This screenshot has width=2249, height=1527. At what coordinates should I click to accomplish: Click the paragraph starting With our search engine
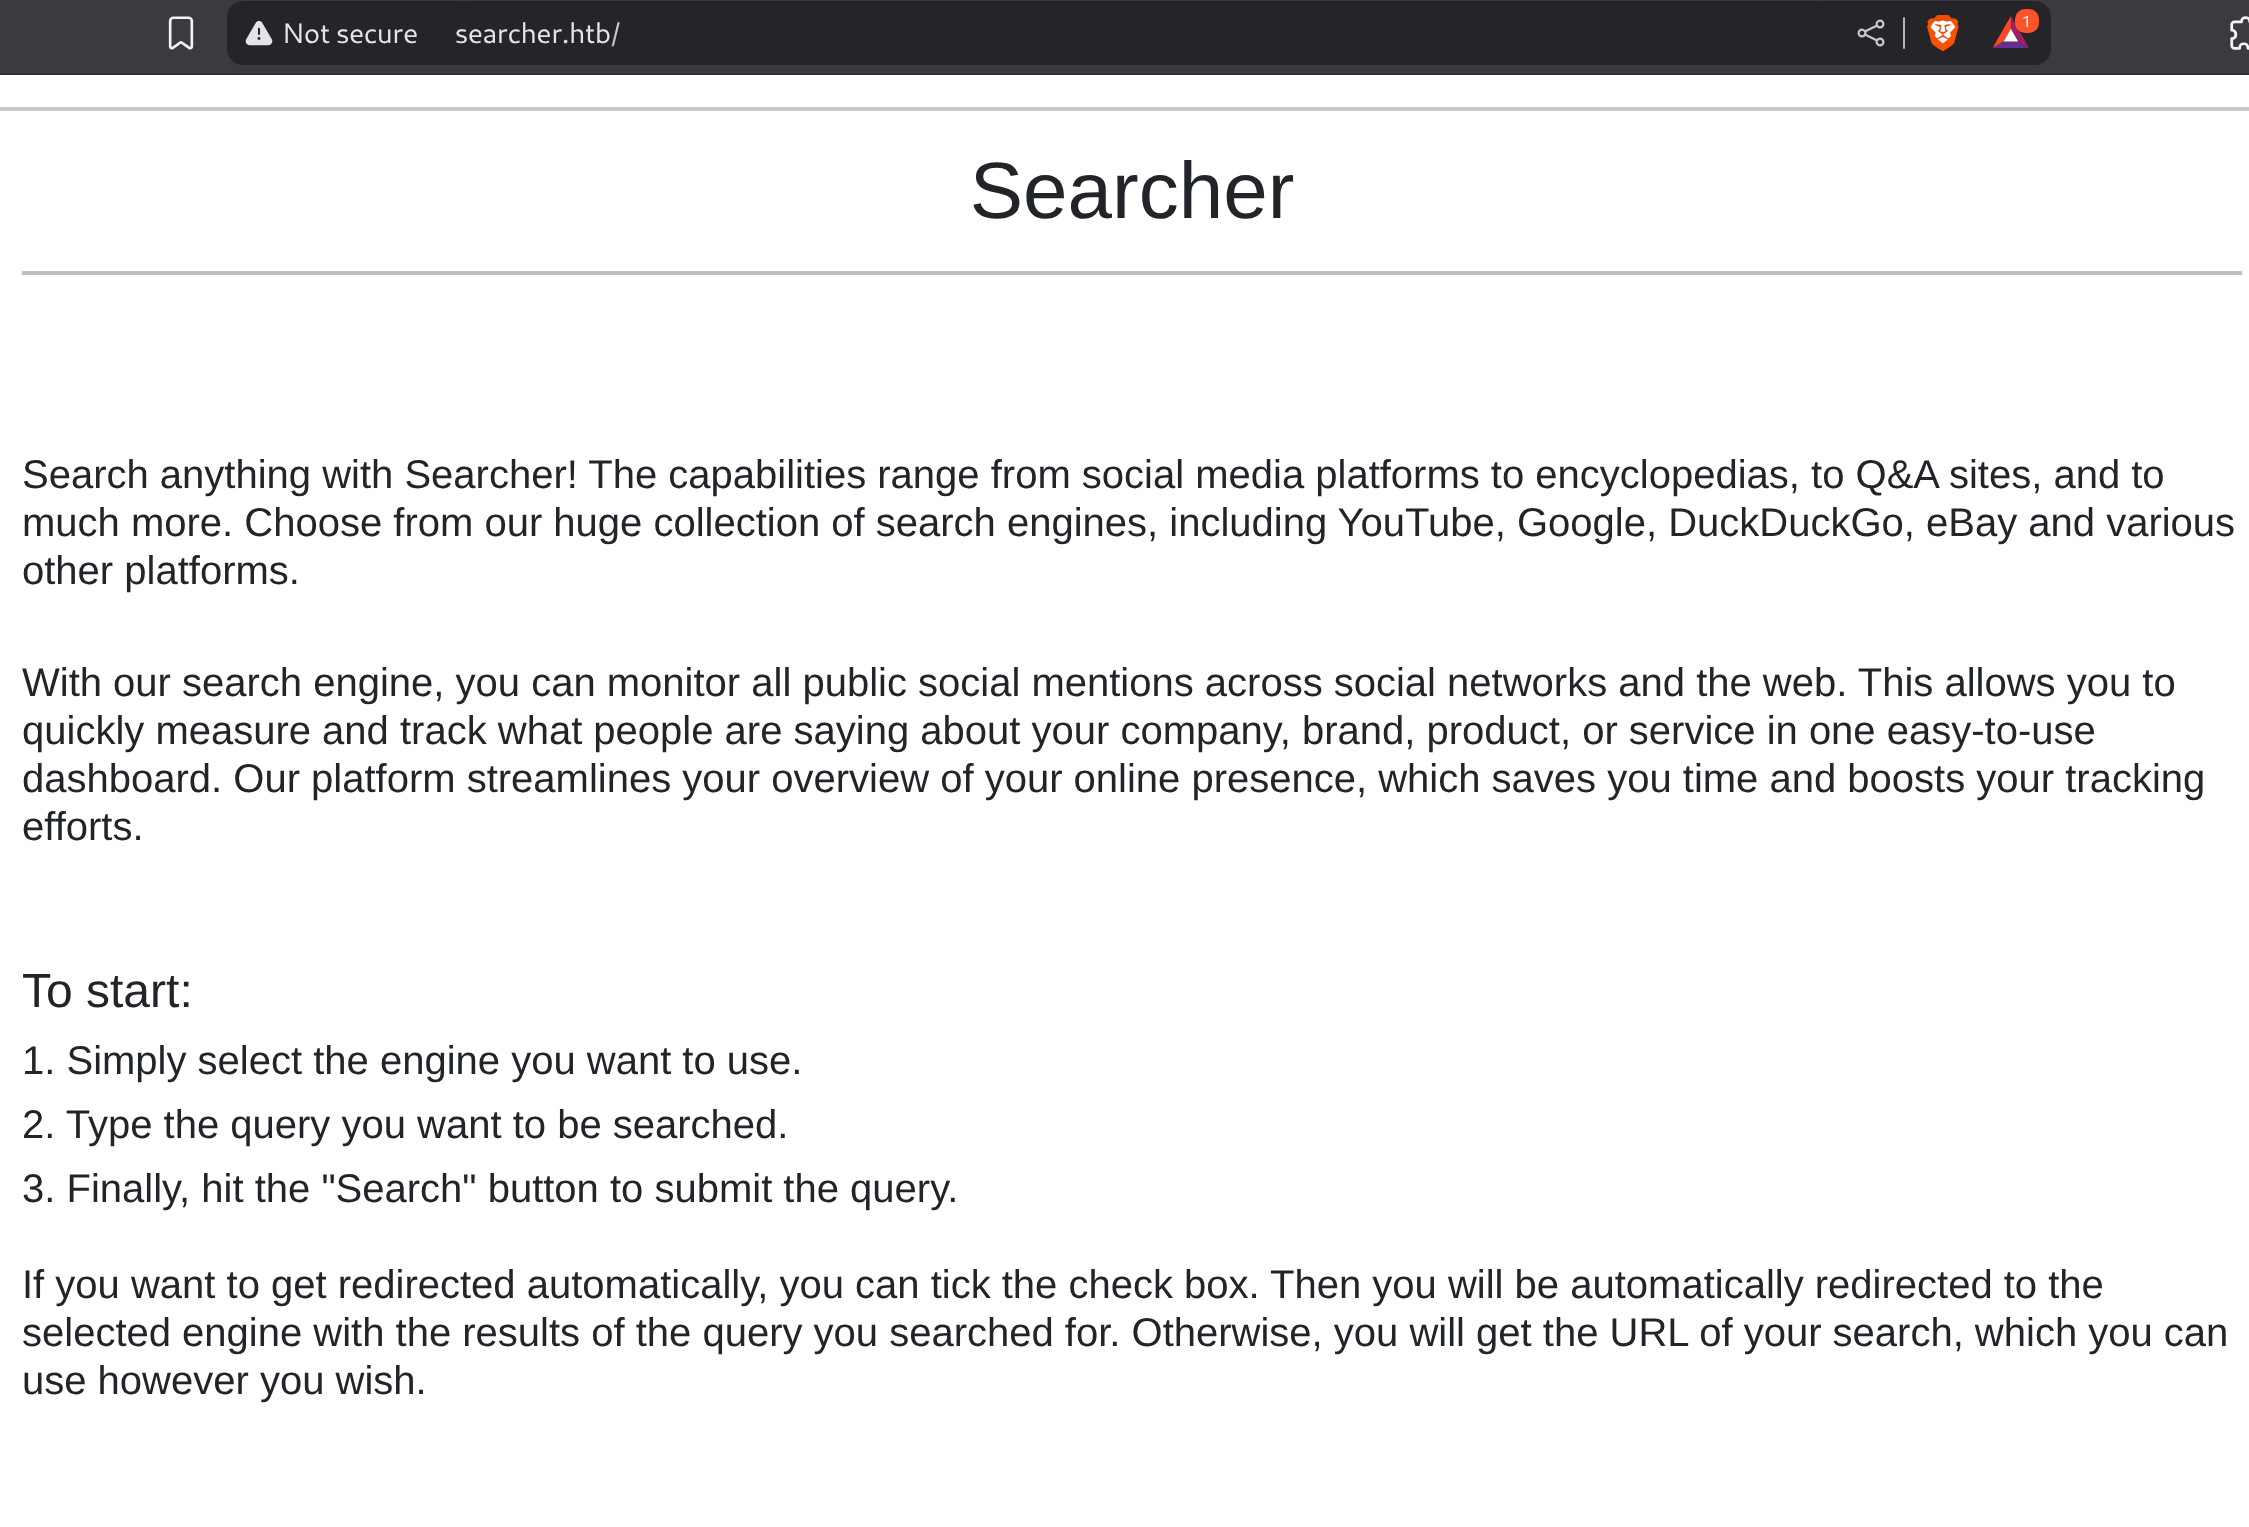click(x=1113, y=755)
